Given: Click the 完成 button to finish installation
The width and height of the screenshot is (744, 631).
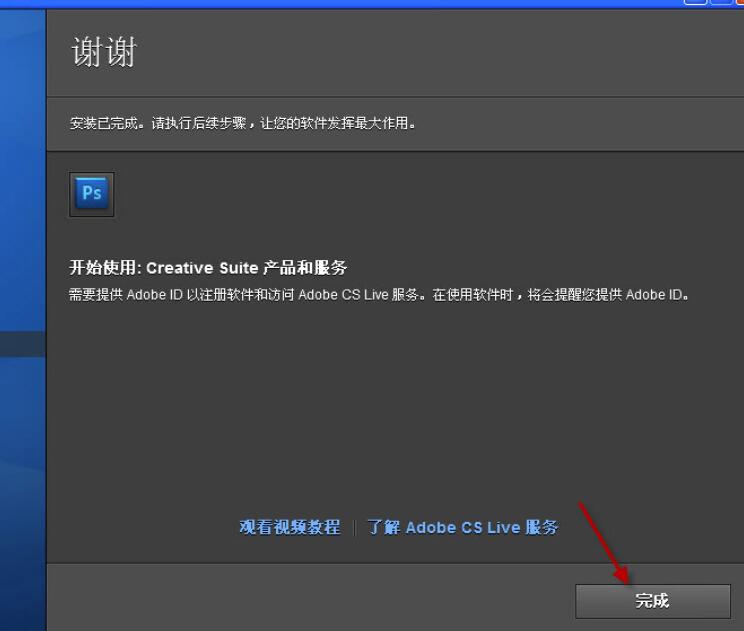Looking at the screenshot, I should point(652,601).
